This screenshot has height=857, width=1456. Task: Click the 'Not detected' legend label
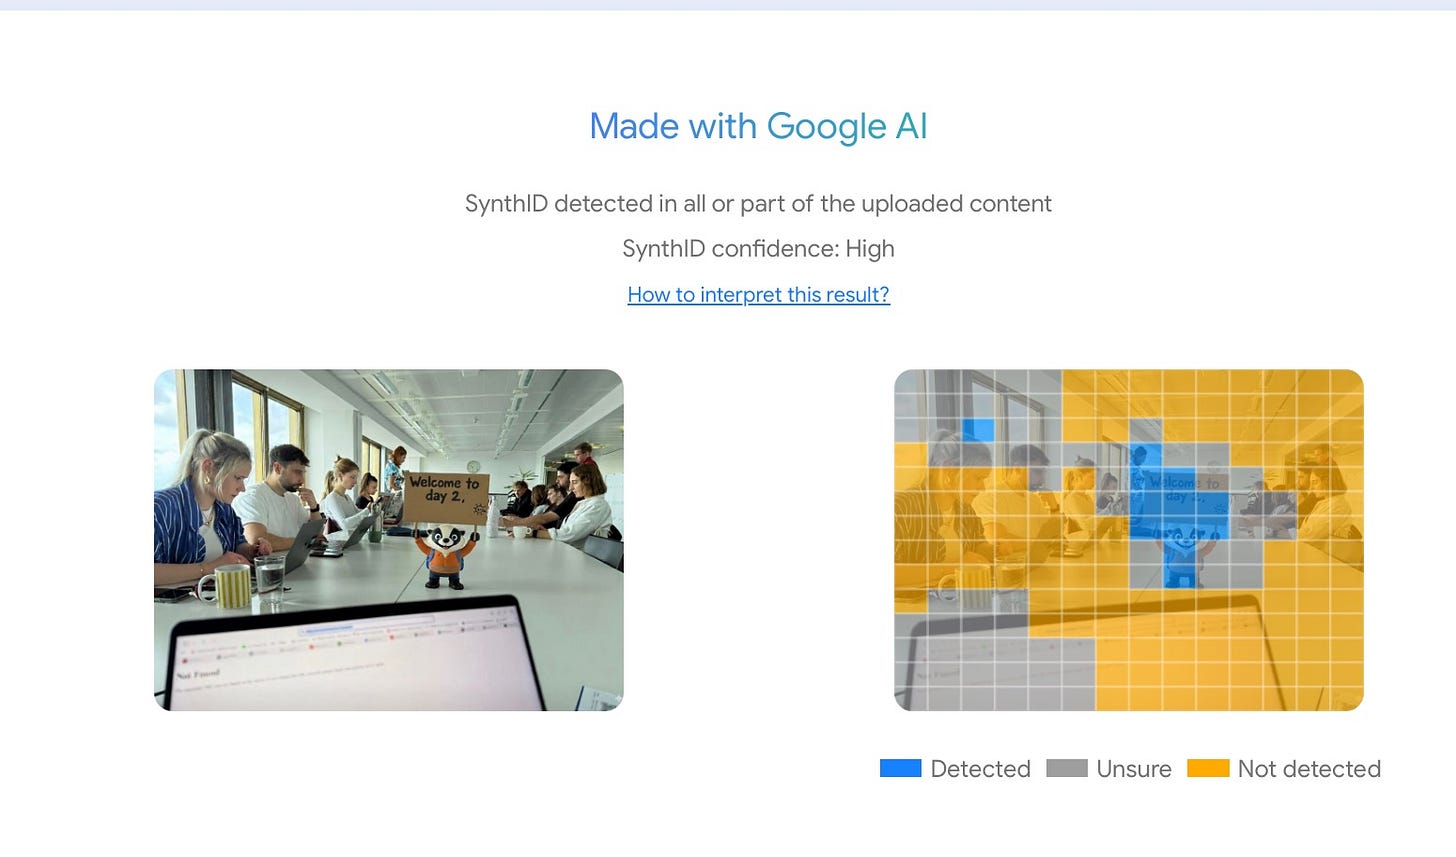1309,768
